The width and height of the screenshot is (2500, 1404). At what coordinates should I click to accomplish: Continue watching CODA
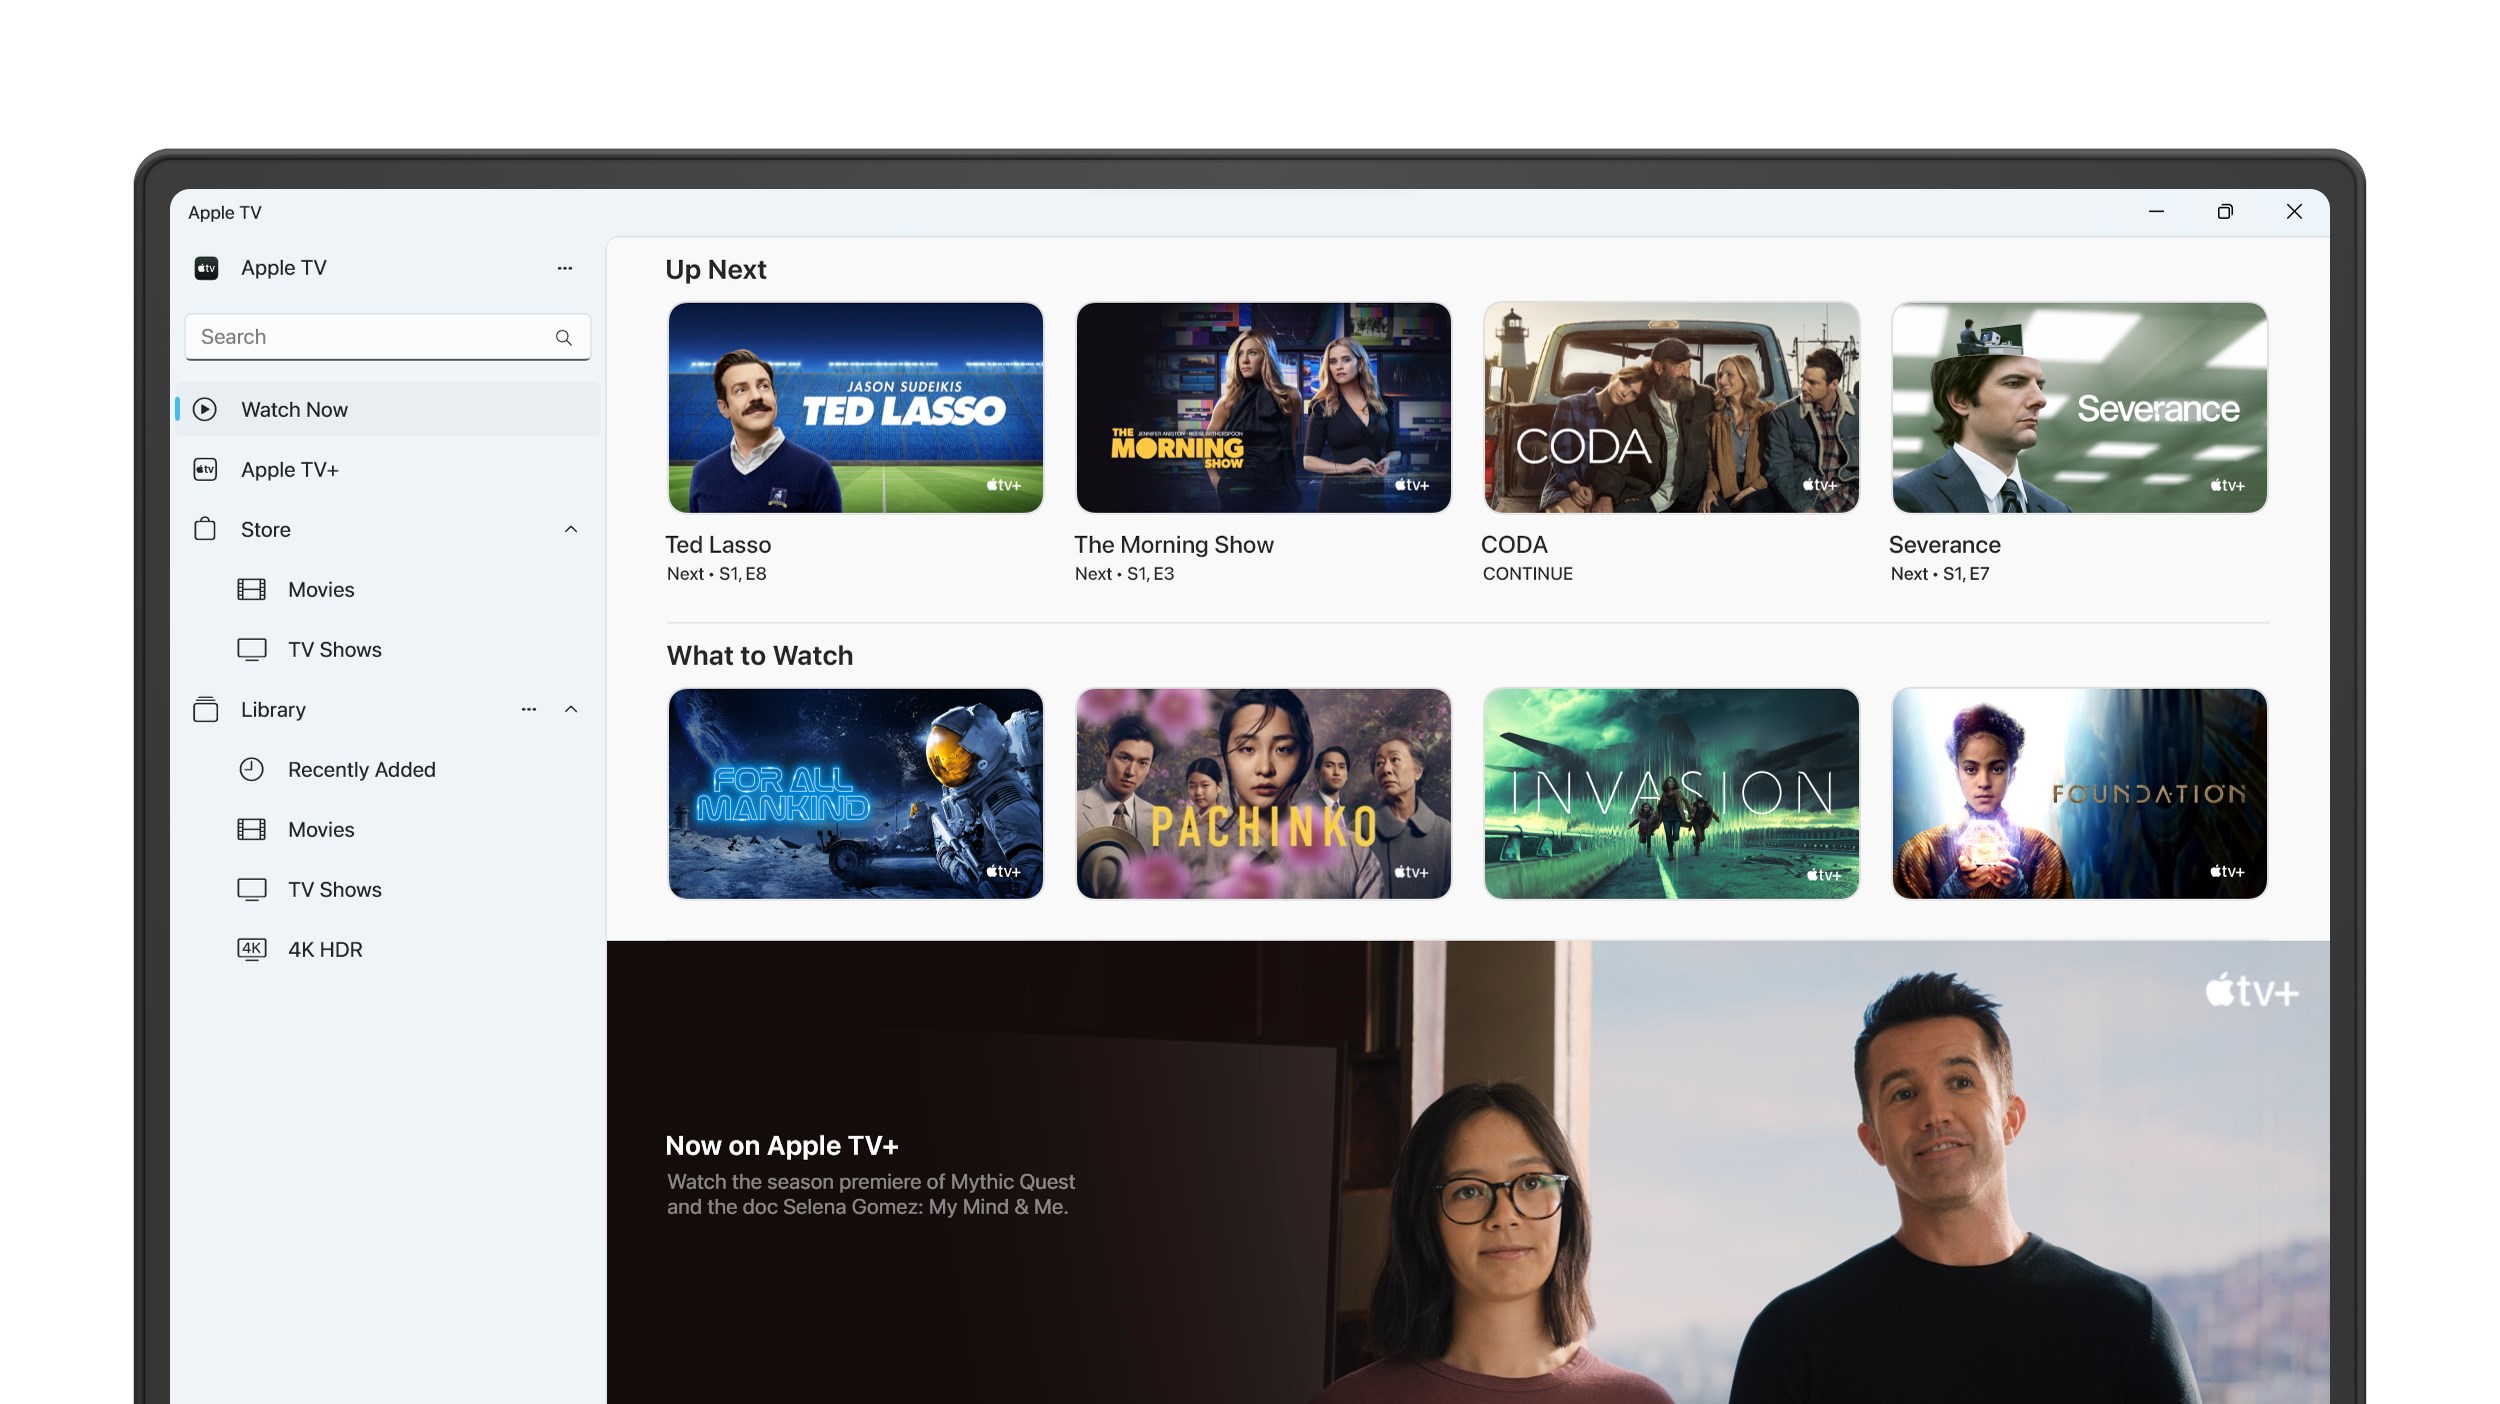point(1671,408)
